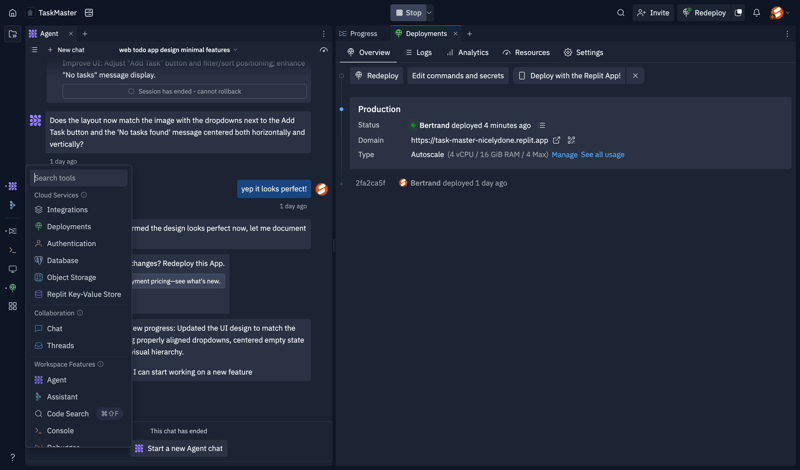Focus the Search tools input field
Image resolution: width=800 pixels, height=470 pixels.
click(x=79, y=178)
